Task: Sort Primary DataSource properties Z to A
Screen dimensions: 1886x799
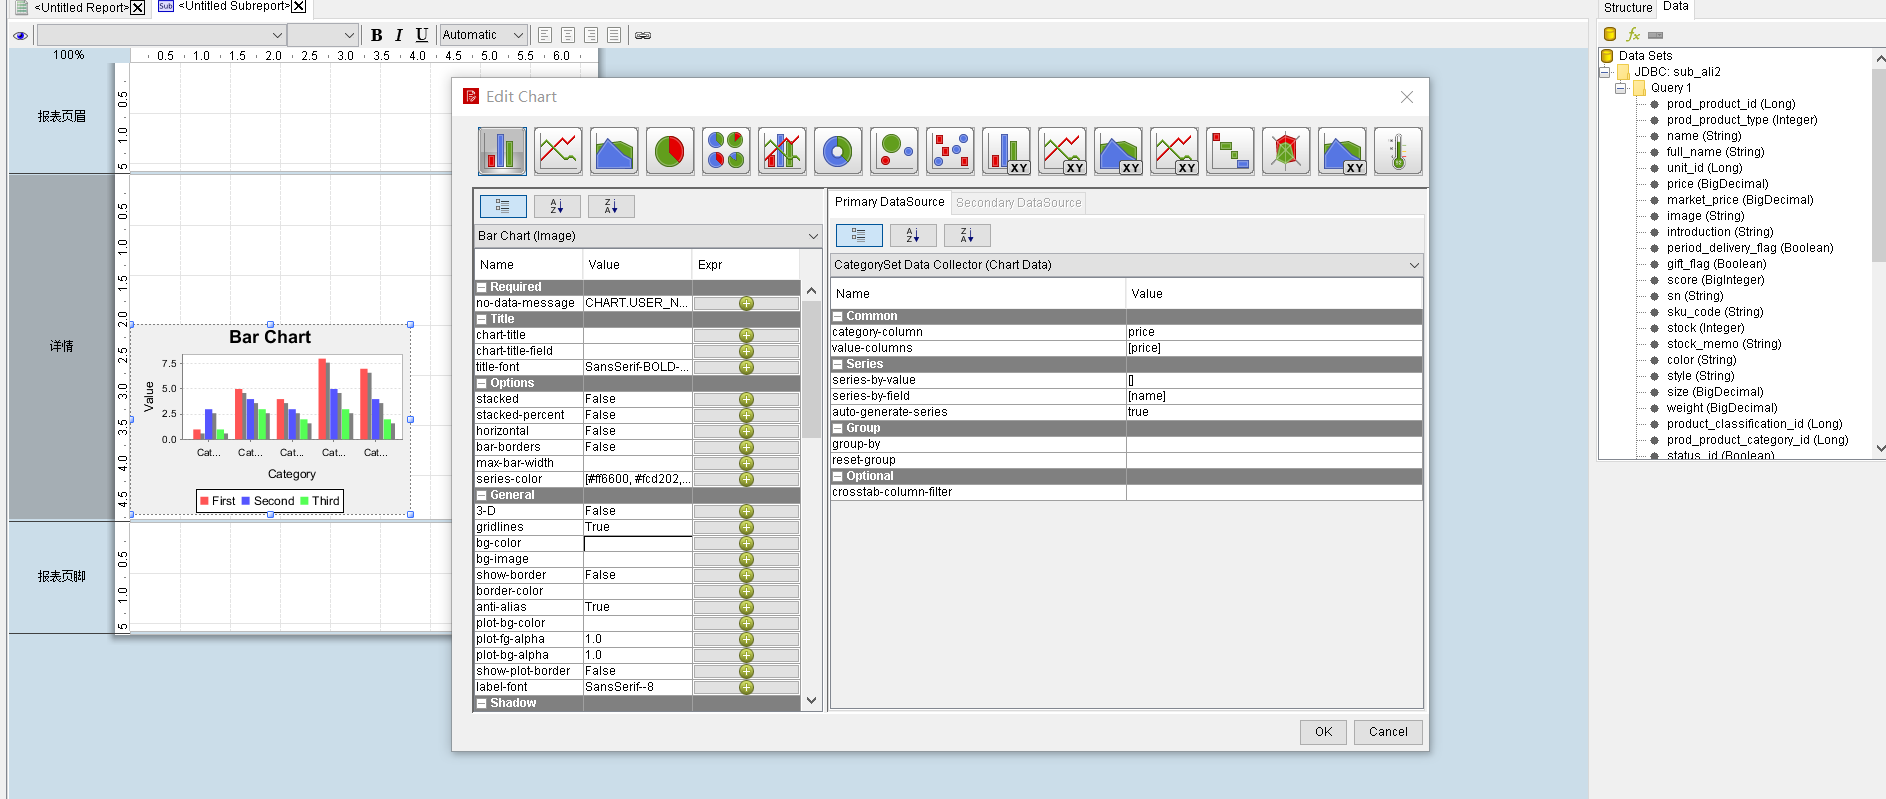Action: tap(967, 235)
